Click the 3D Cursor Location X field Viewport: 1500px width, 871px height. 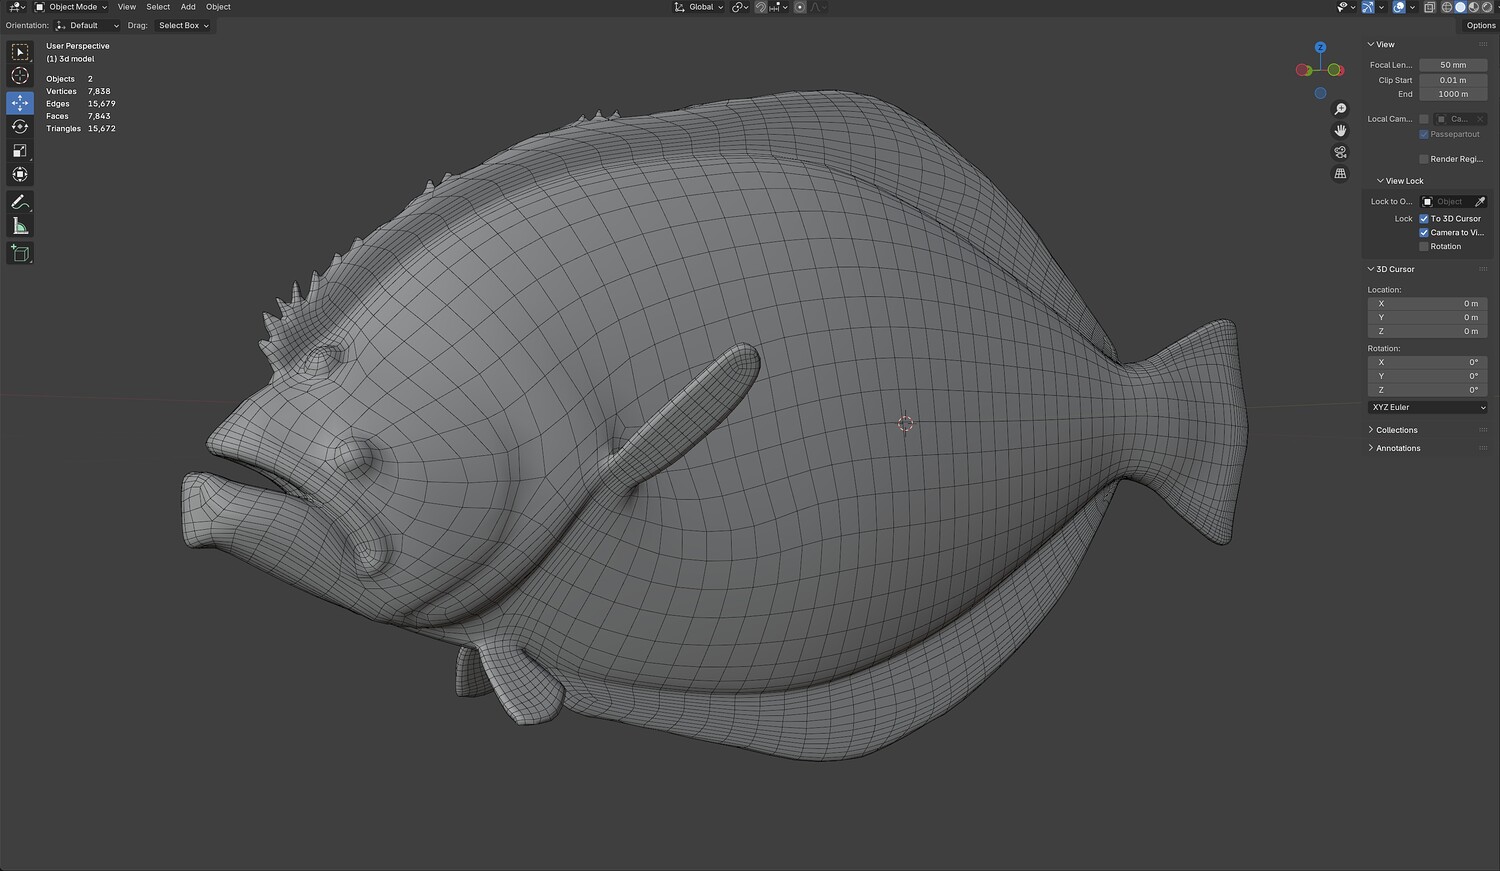click(x=1427, y=304)
